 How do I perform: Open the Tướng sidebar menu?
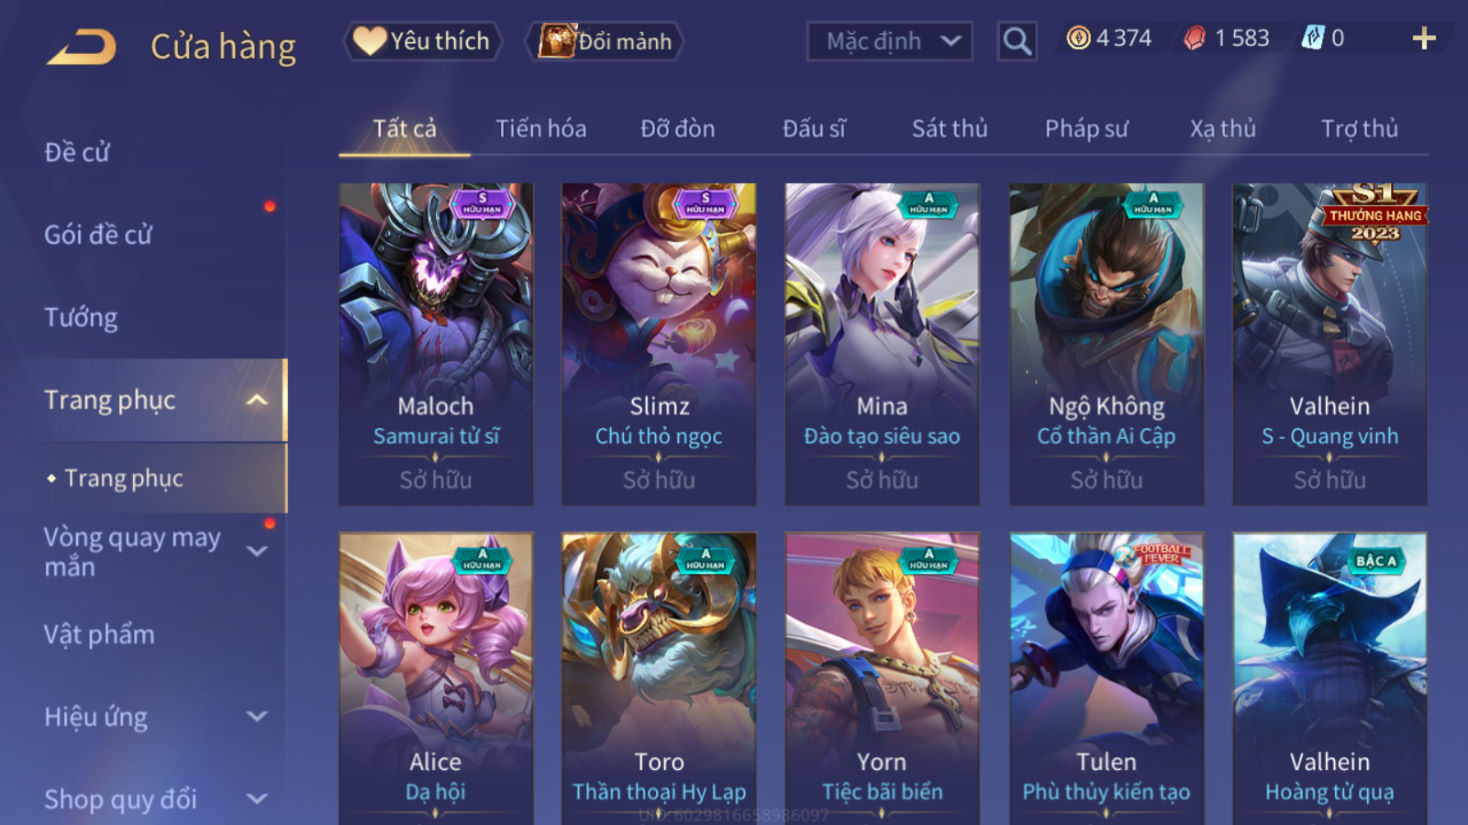point(81,317)
